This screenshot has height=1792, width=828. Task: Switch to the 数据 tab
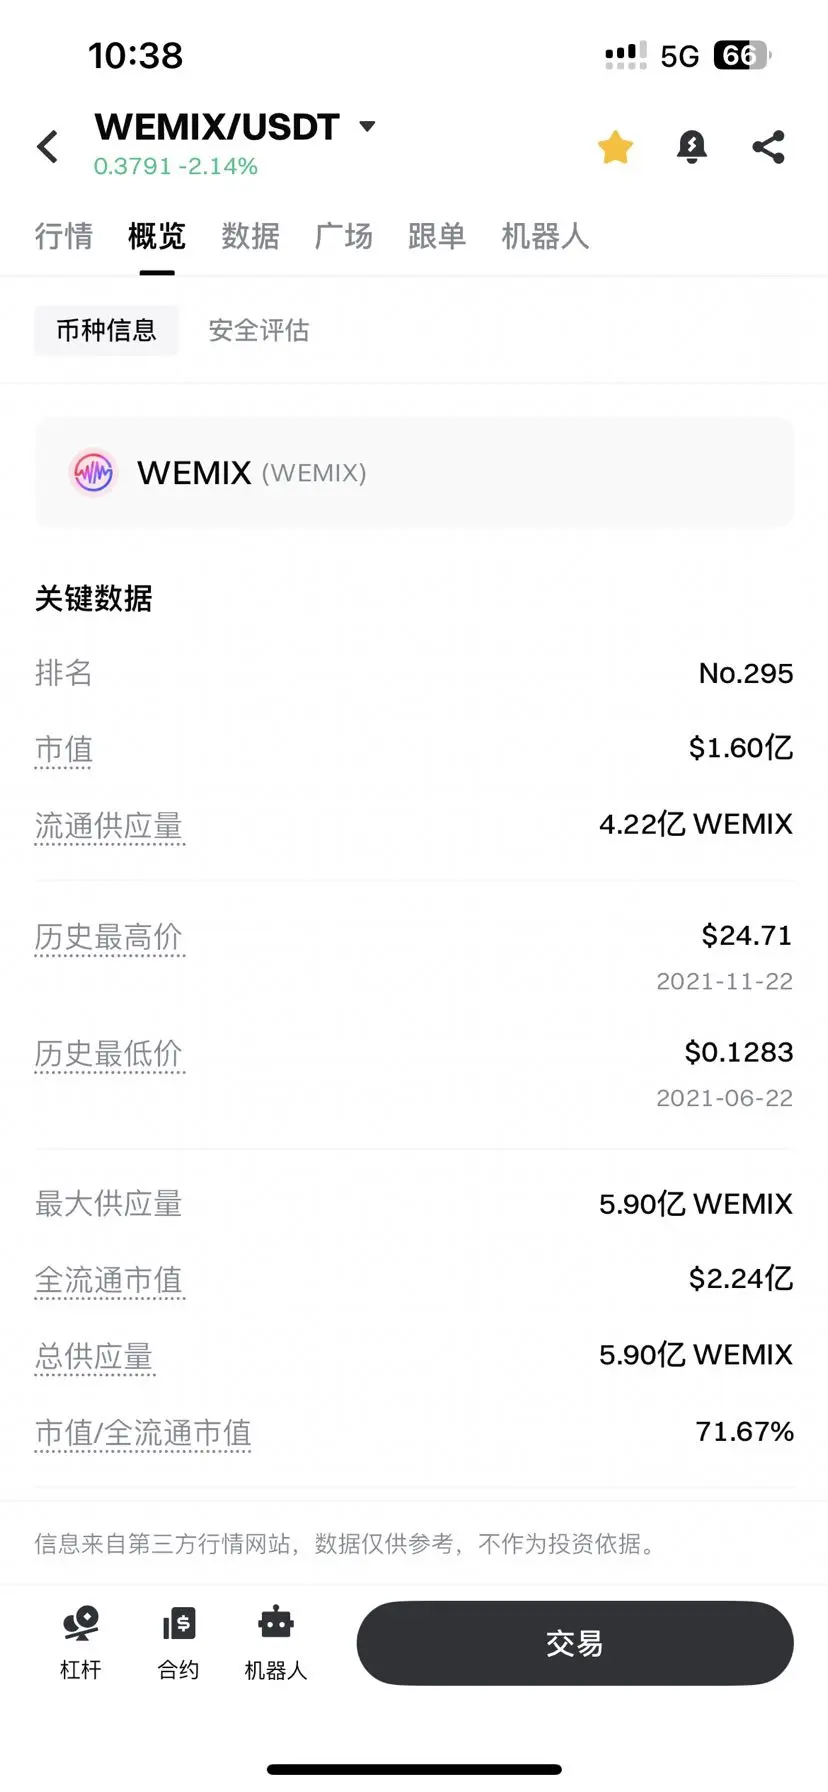tap(250, 236)
